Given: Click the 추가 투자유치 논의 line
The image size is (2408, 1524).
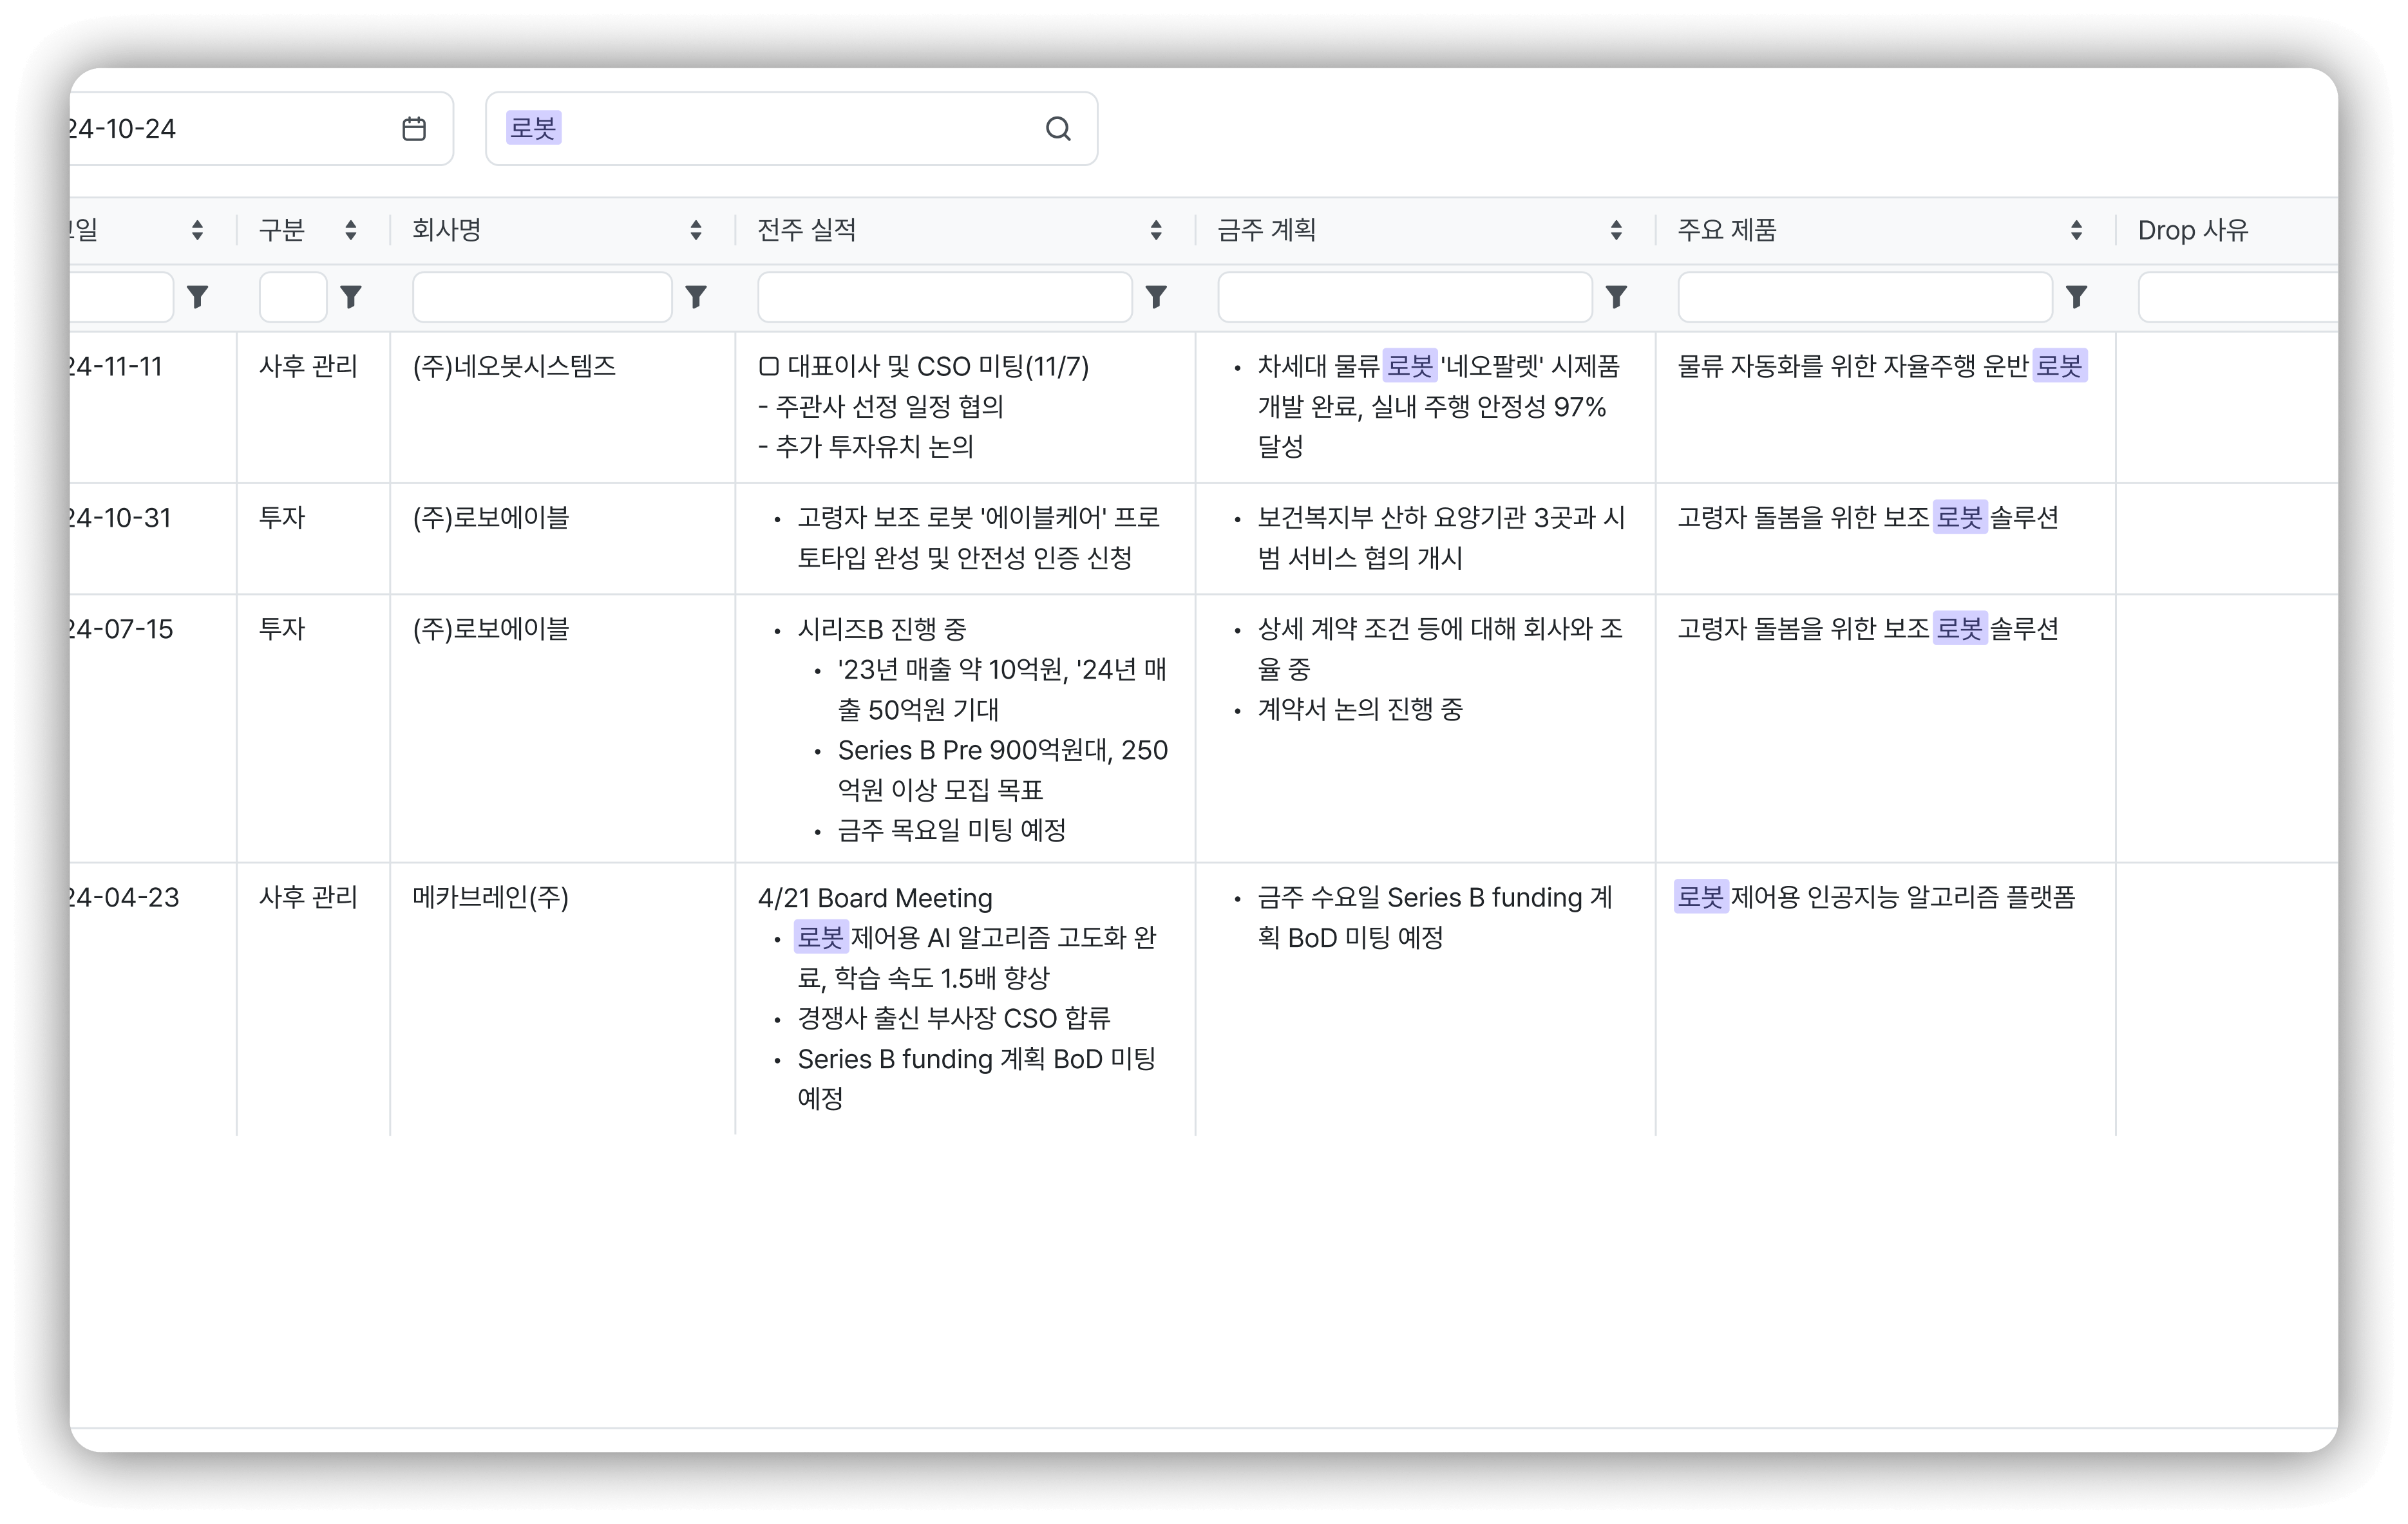Looking at the screenshot, I should tap(866, 446).
